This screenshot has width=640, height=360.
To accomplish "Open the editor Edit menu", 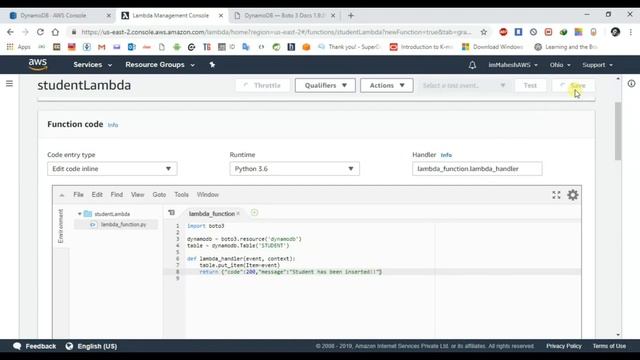I will click(97, 195).
